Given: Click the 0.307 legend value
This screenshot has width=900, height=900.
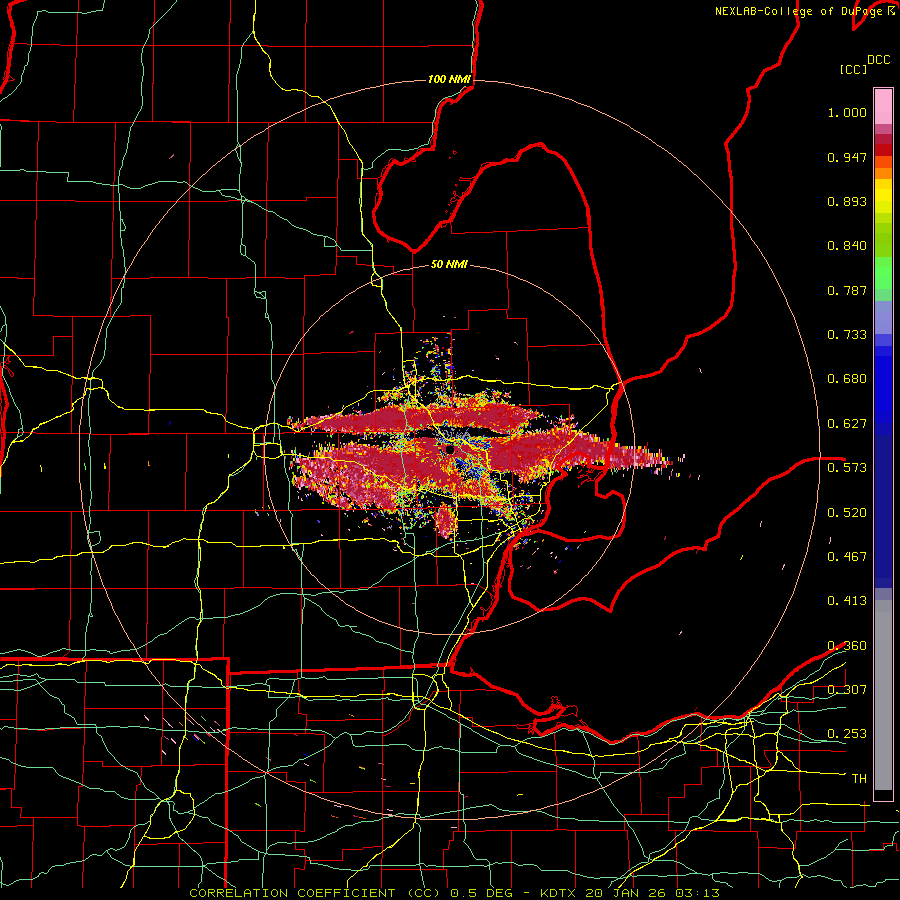Looking at the screenshot, I should pyautogui.click(x=847, y=690).
